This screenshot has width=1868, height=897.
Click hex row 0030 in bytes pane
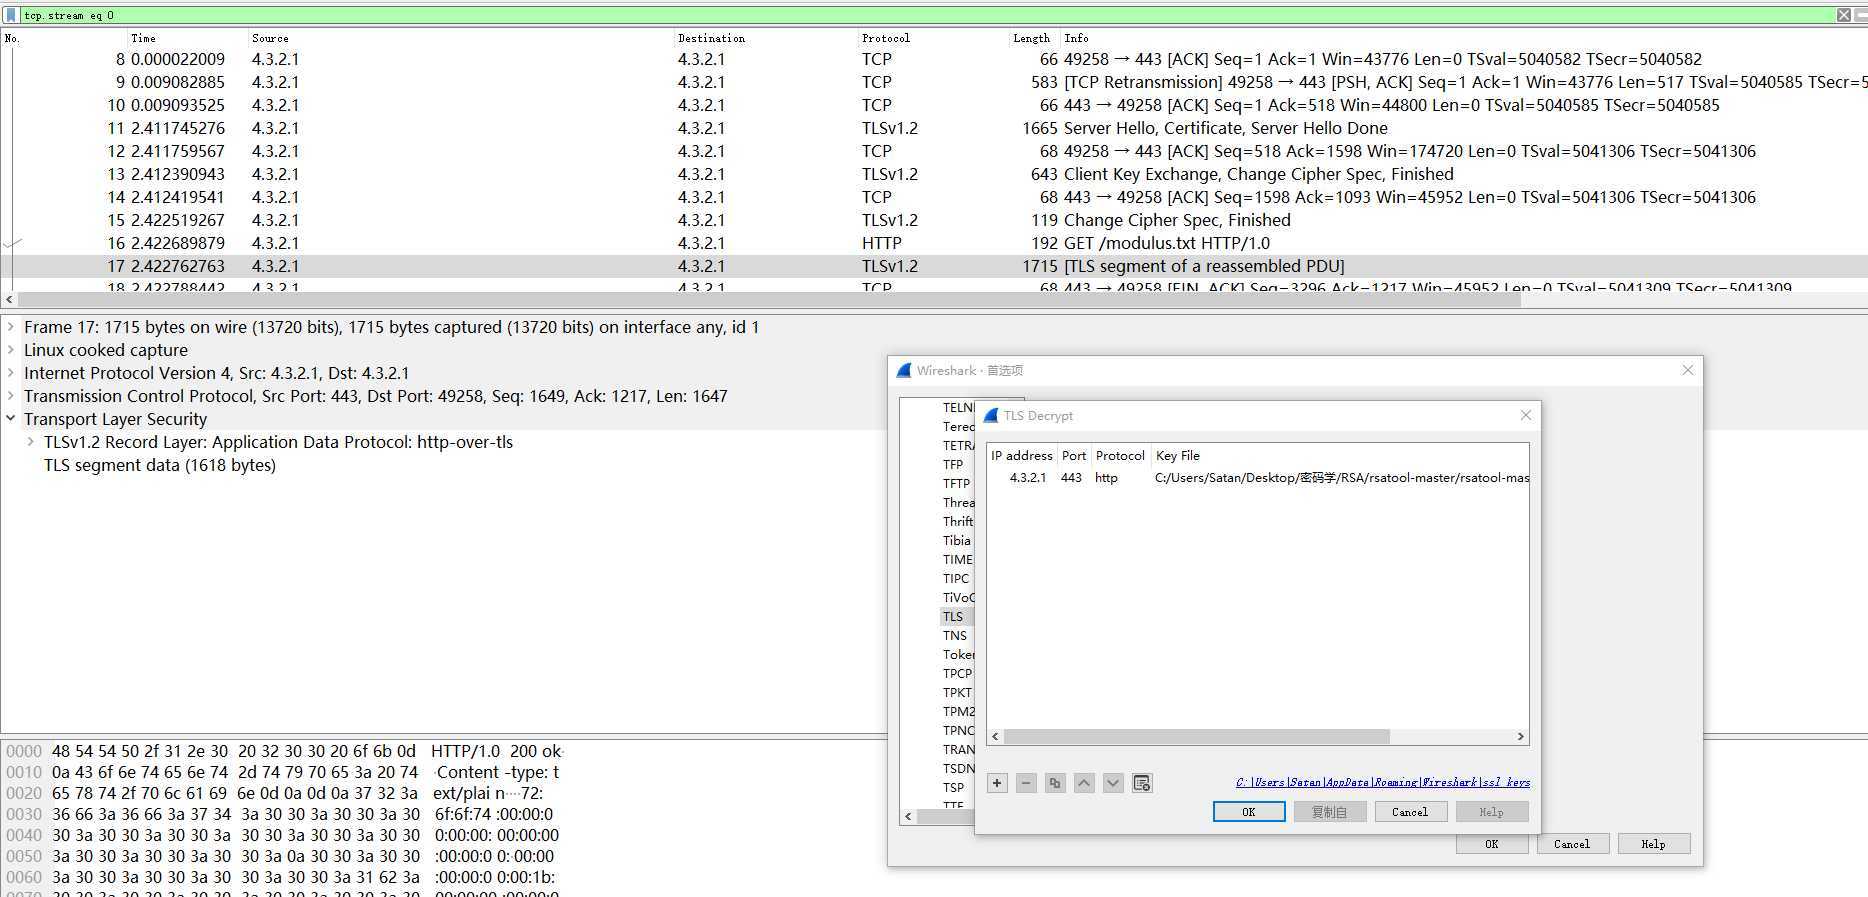coord(279,814)
